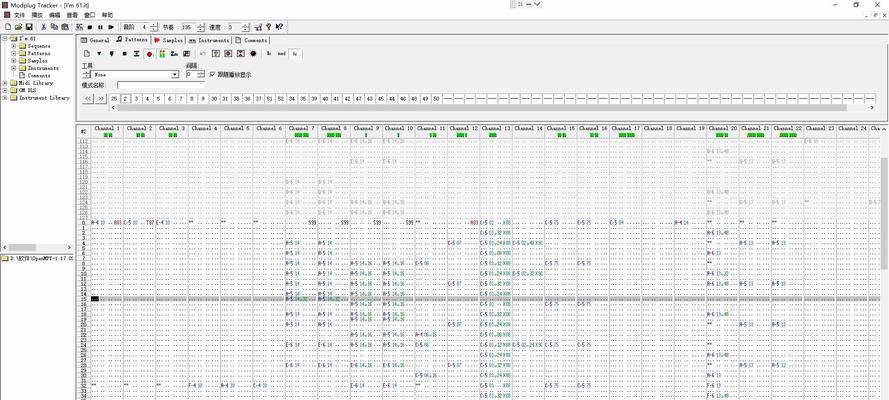Select Comments item in the tree

[x=39, y=75]
